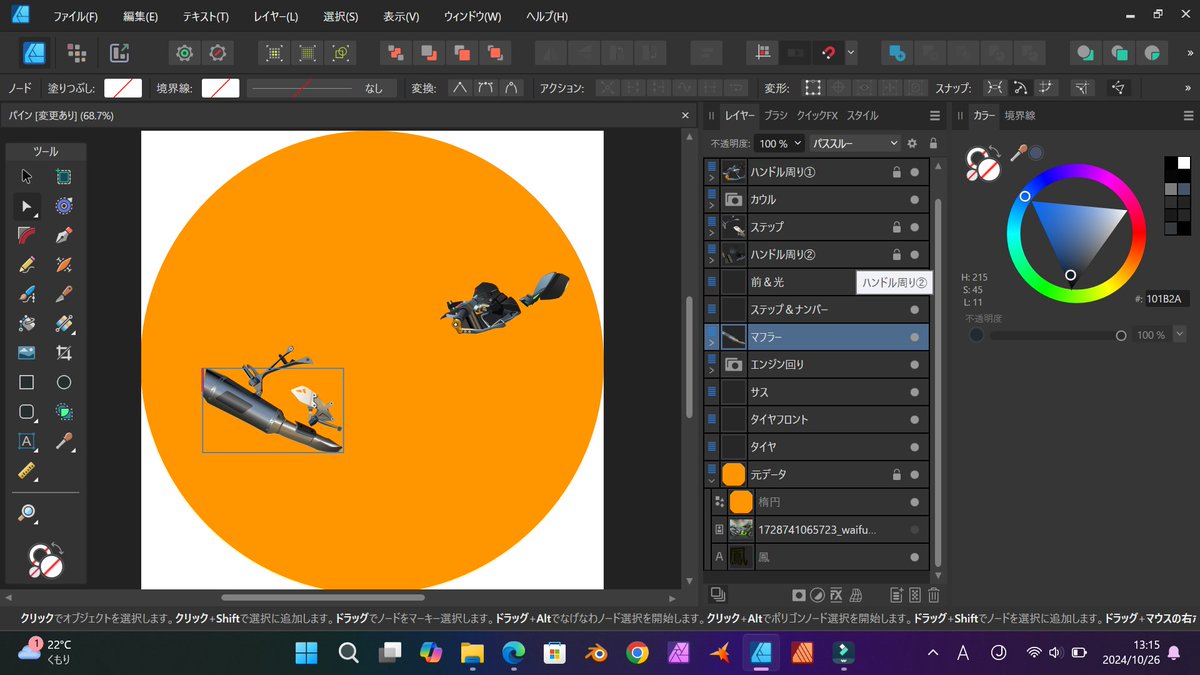
Task: Open File Explorer from taskbar
Action: tap(472, 652)
